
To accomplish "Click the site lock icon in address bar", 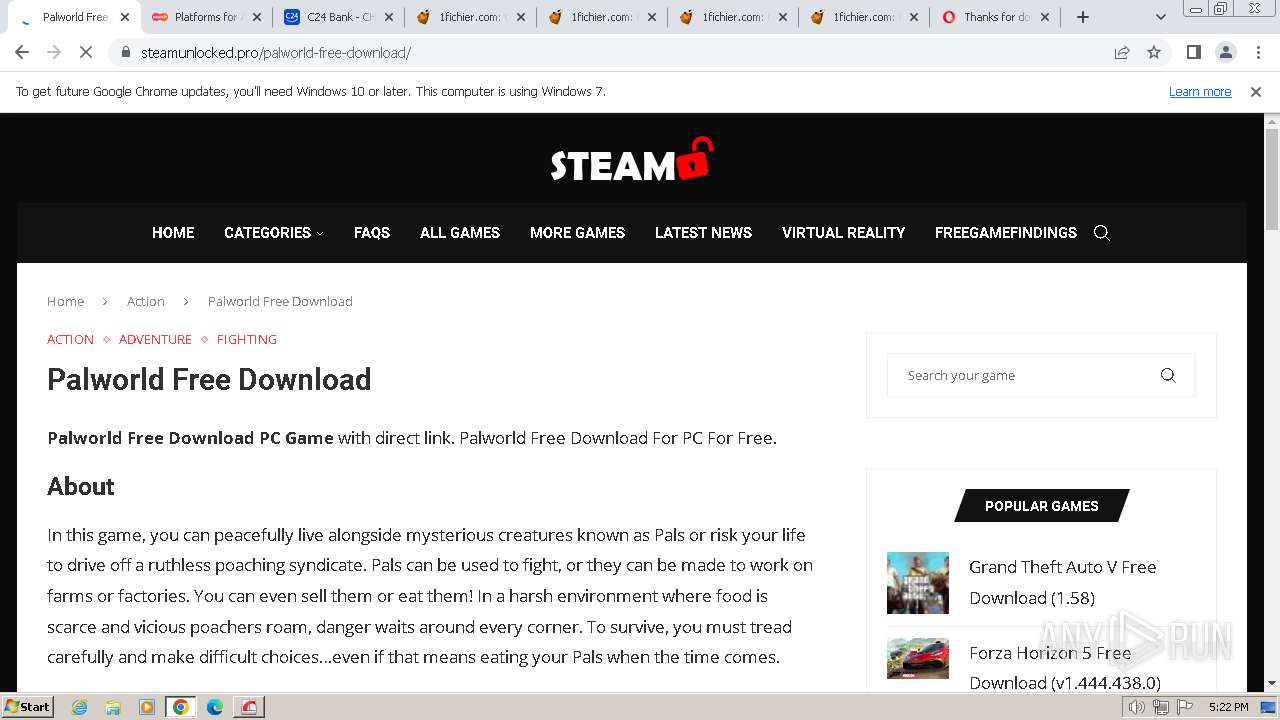I will tap(125, 52).
